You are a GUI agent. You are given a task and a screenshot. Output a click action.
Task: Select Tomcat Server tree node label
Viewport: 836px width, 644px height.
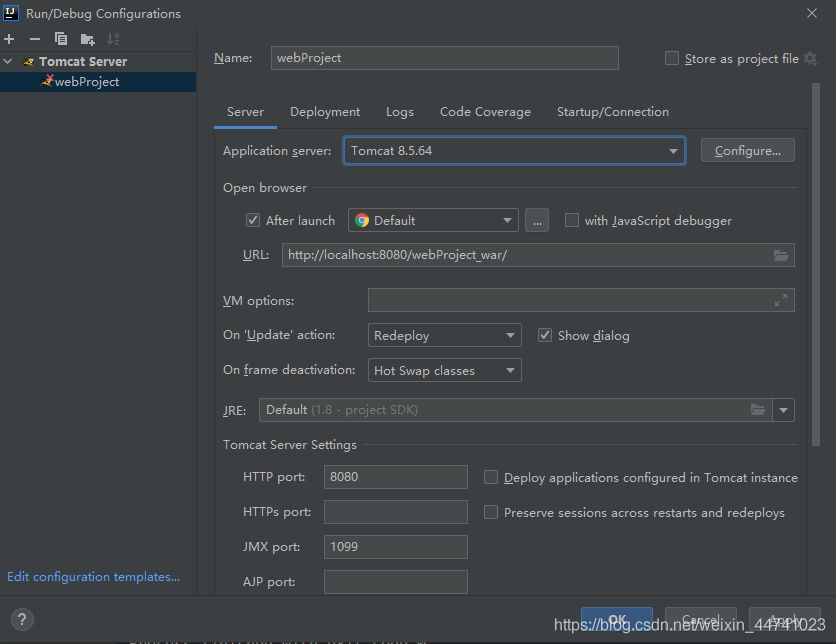coord(83,61)
